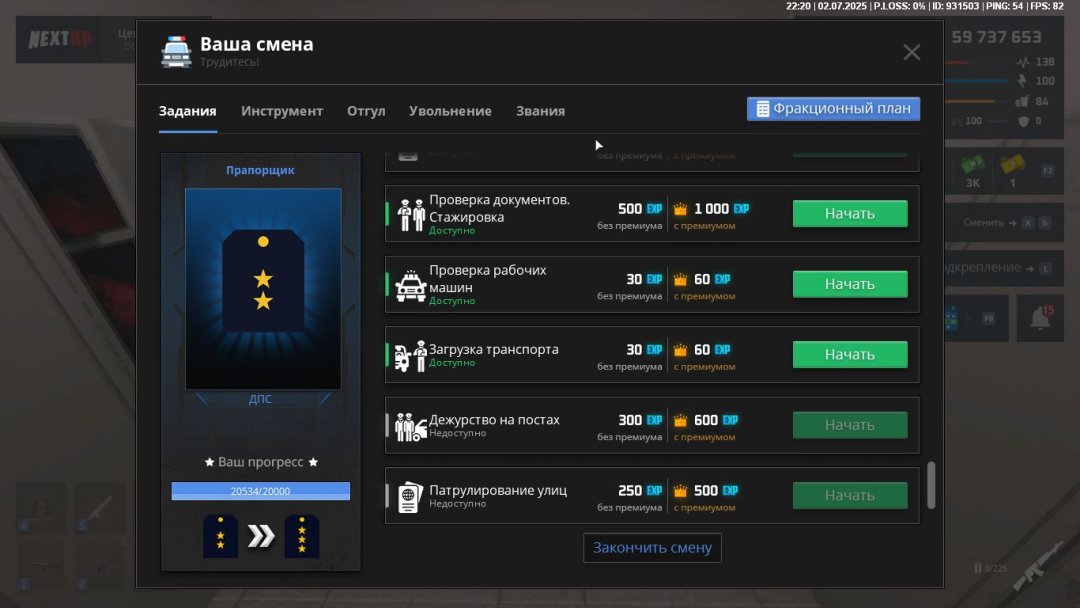This screenshot has width=1080, height=608.
Task: Start Загрузка транспорта task
Action: 850,354
